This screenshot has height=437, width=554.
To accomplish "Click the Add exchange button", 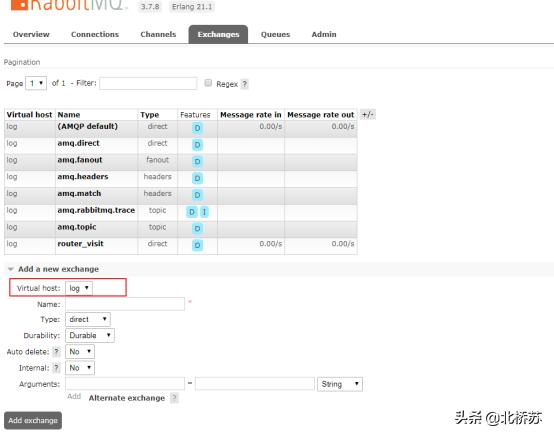I will (33, 420).
